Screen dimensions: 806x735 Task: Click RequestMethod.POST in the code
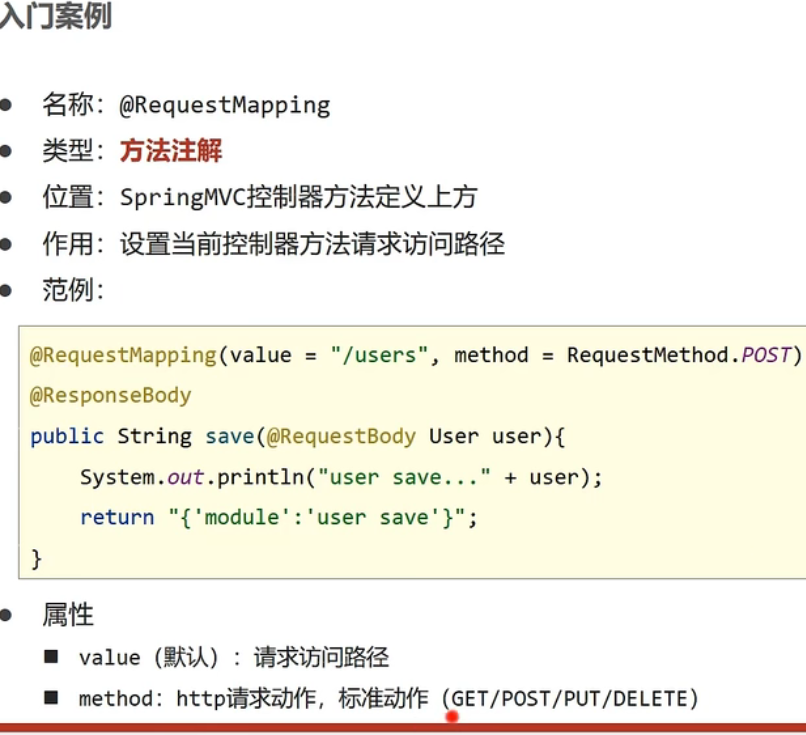tap(678, 355)
